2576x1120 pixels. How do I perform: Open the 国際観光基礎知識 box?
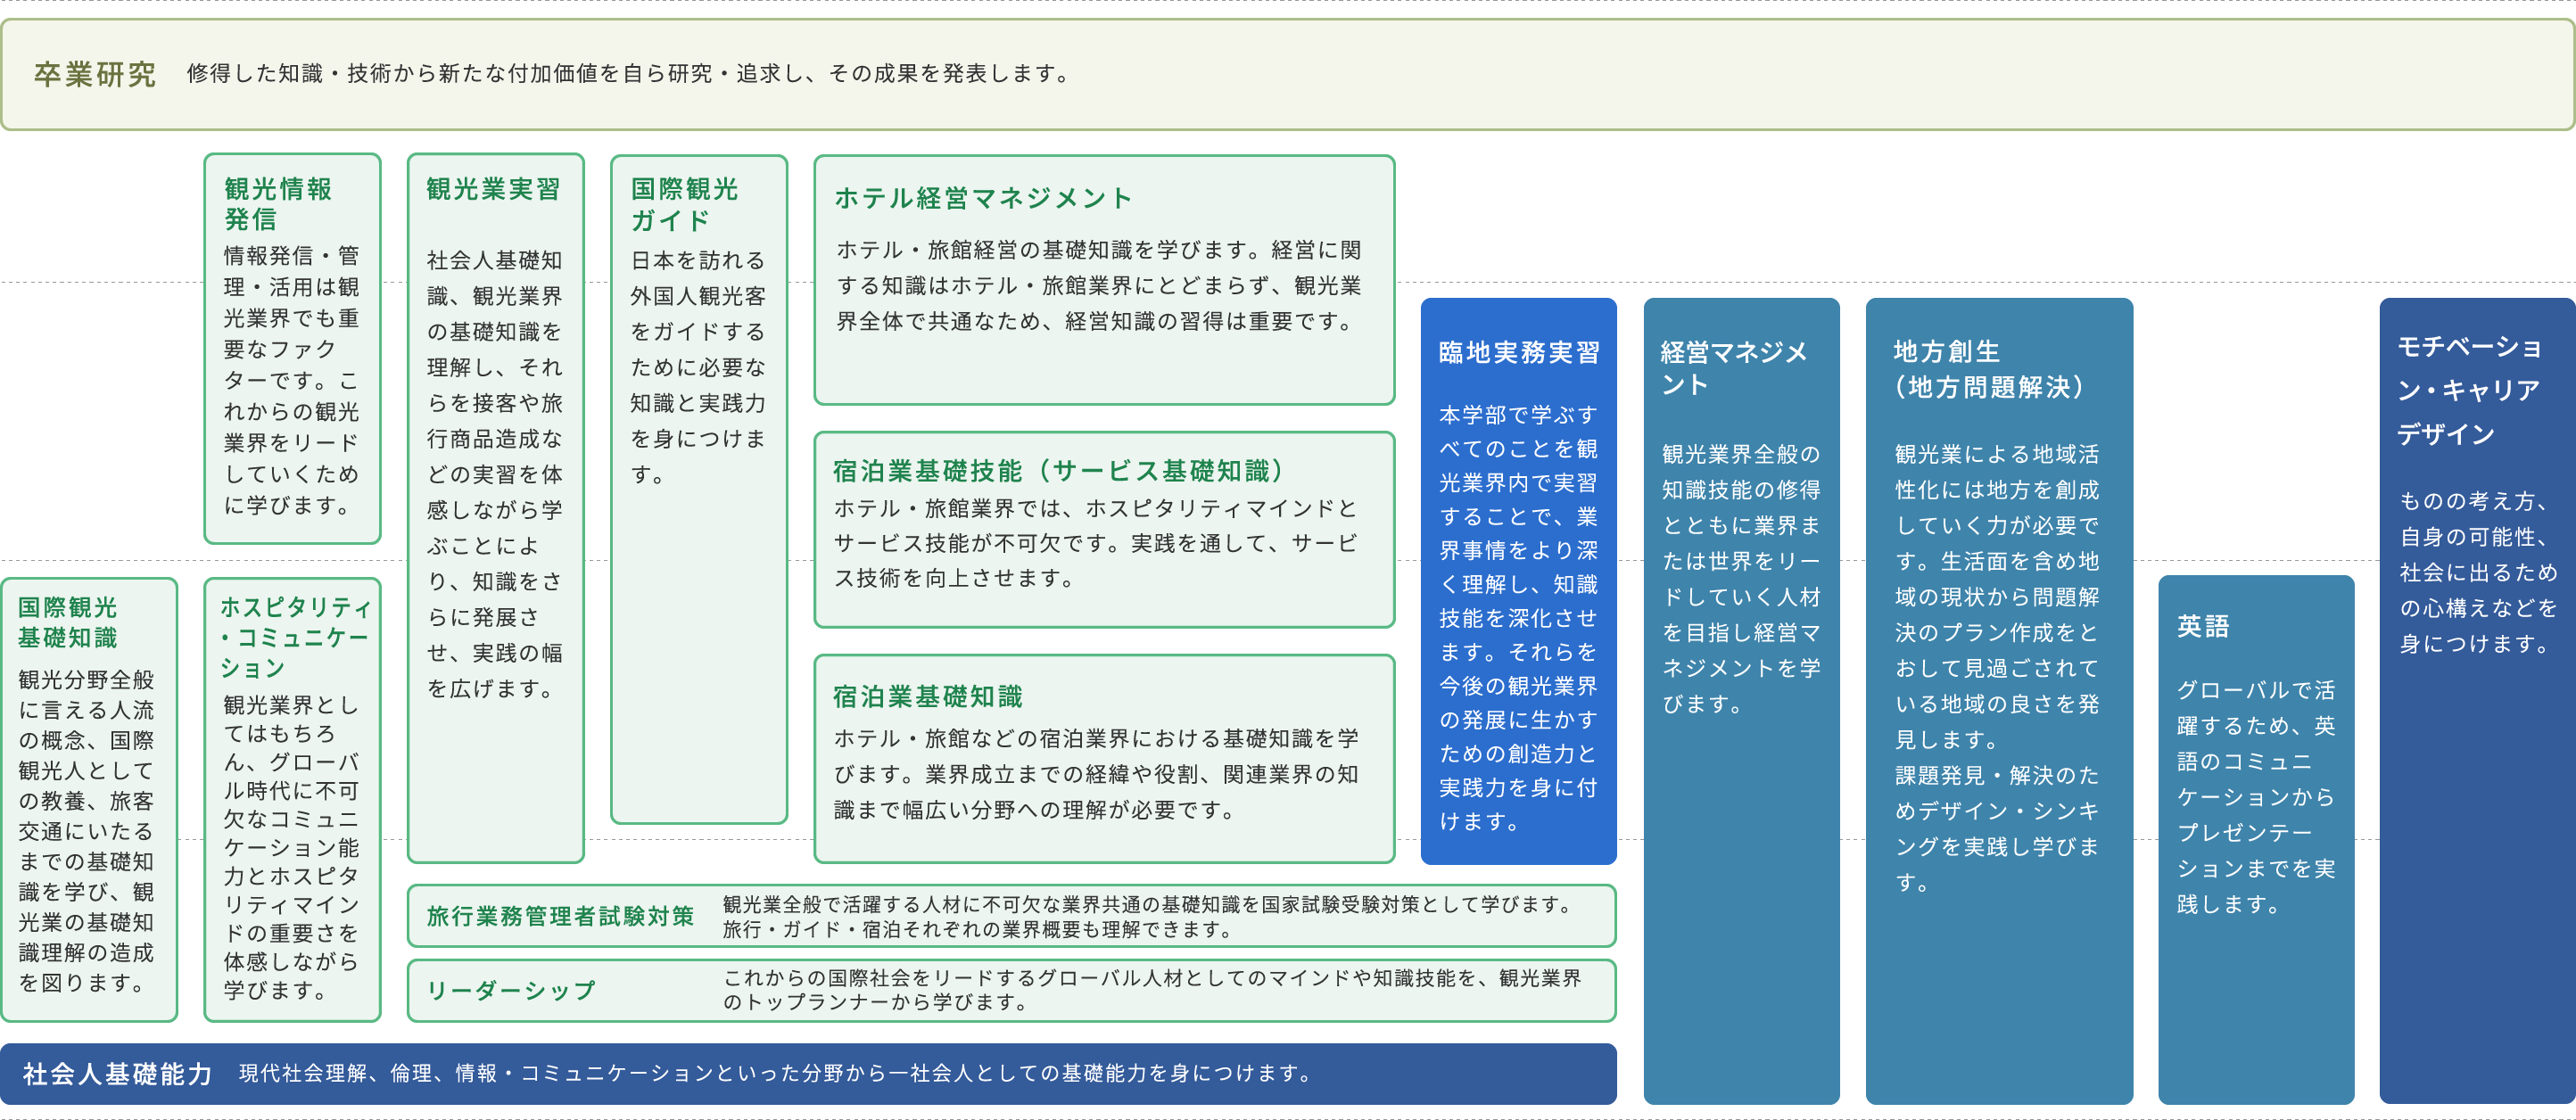[x=88, y=799]
